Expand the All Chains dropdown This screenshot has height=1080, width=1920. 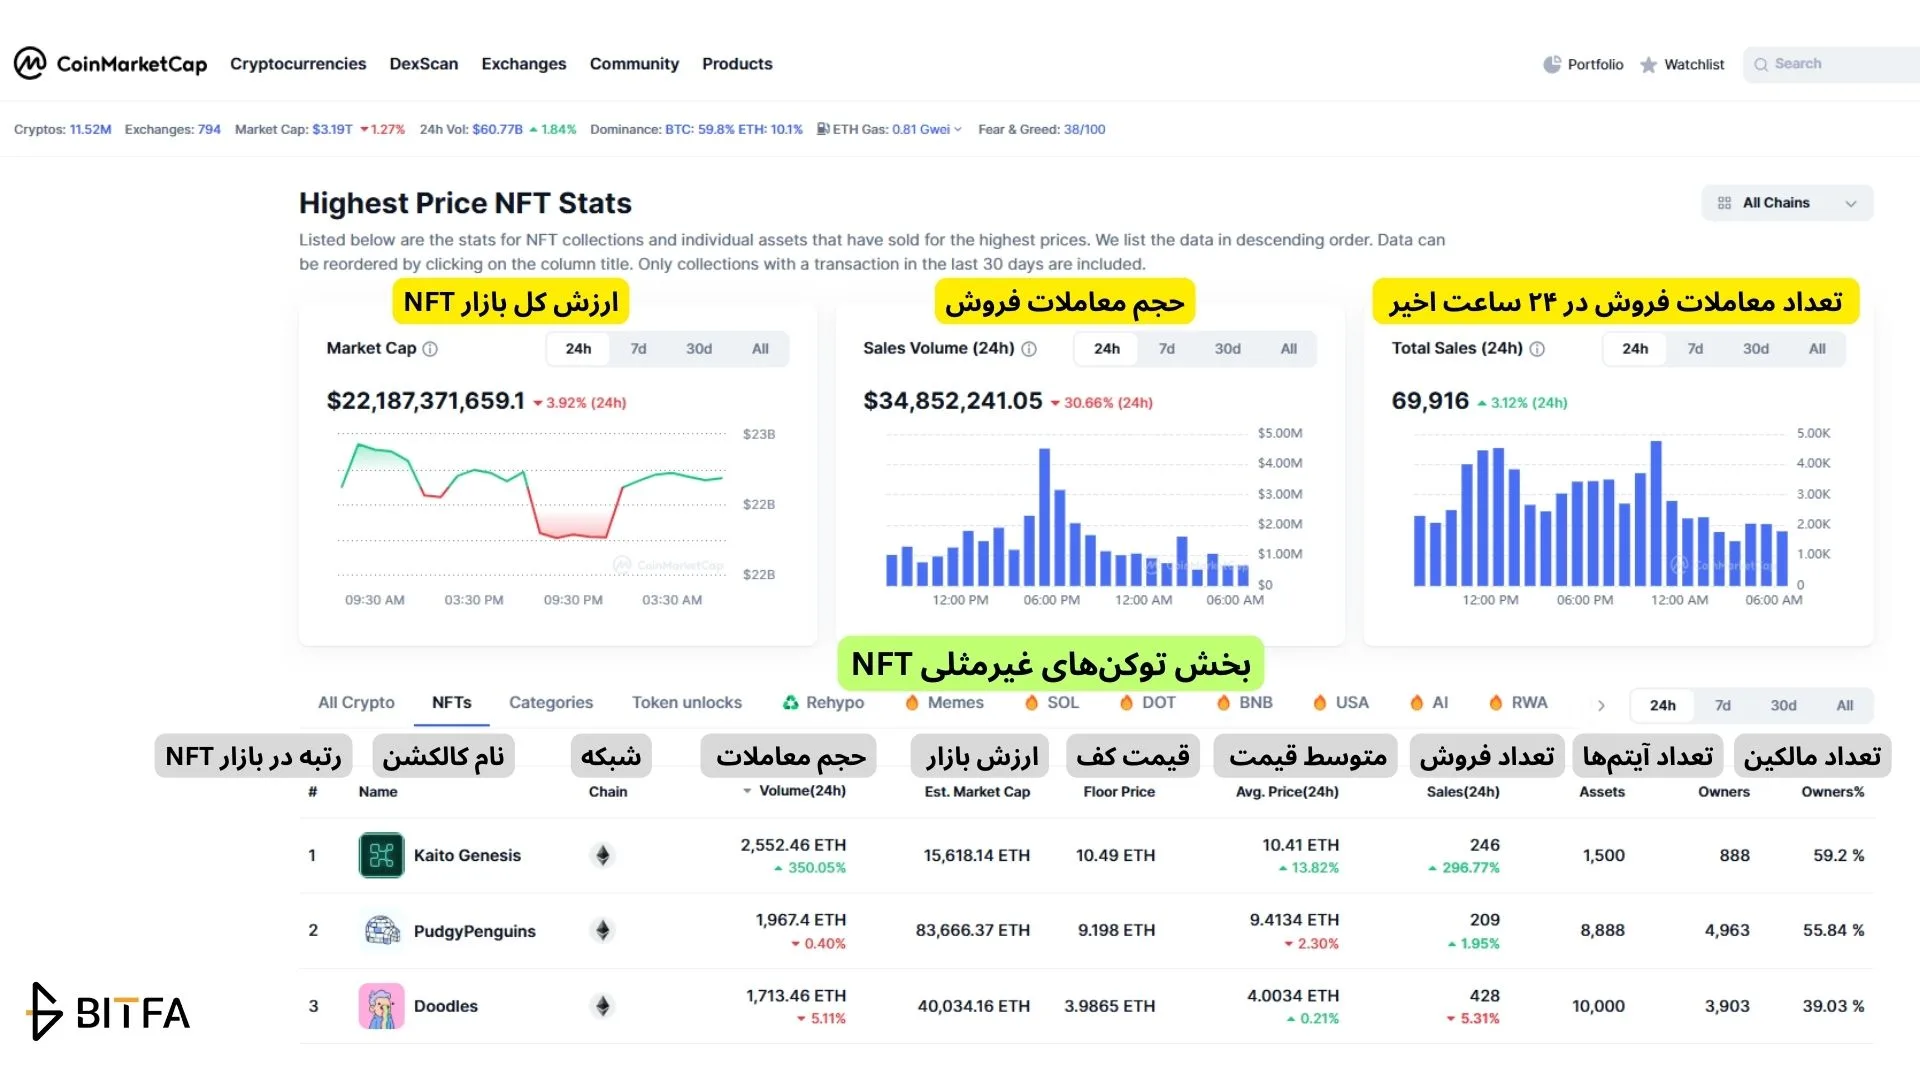pyautogui.click(x=1787, y=203)
